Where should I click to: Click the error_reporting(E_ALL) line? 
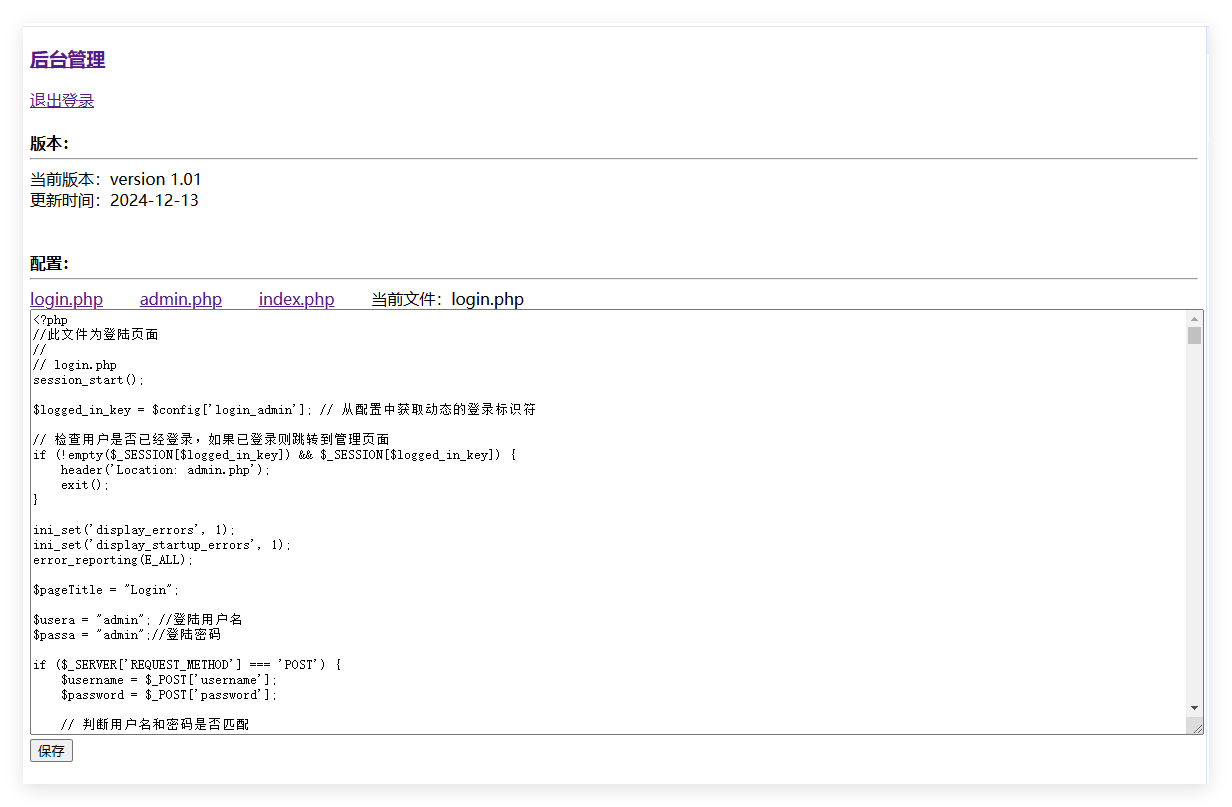click(x=112, y=560)
